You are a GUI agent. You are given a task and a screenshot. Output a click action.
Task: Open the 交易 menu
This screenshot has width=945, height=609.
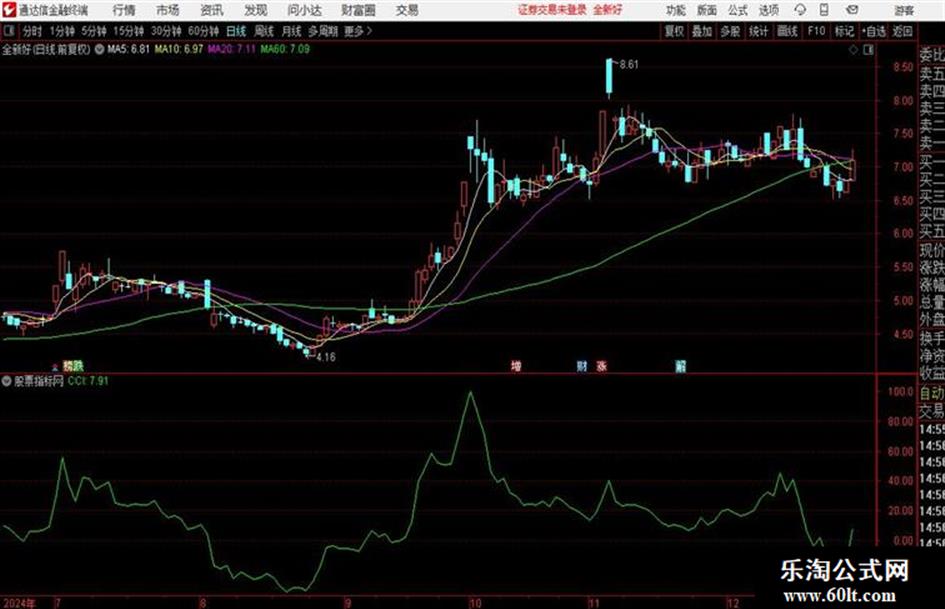click(x=407, y=10)
